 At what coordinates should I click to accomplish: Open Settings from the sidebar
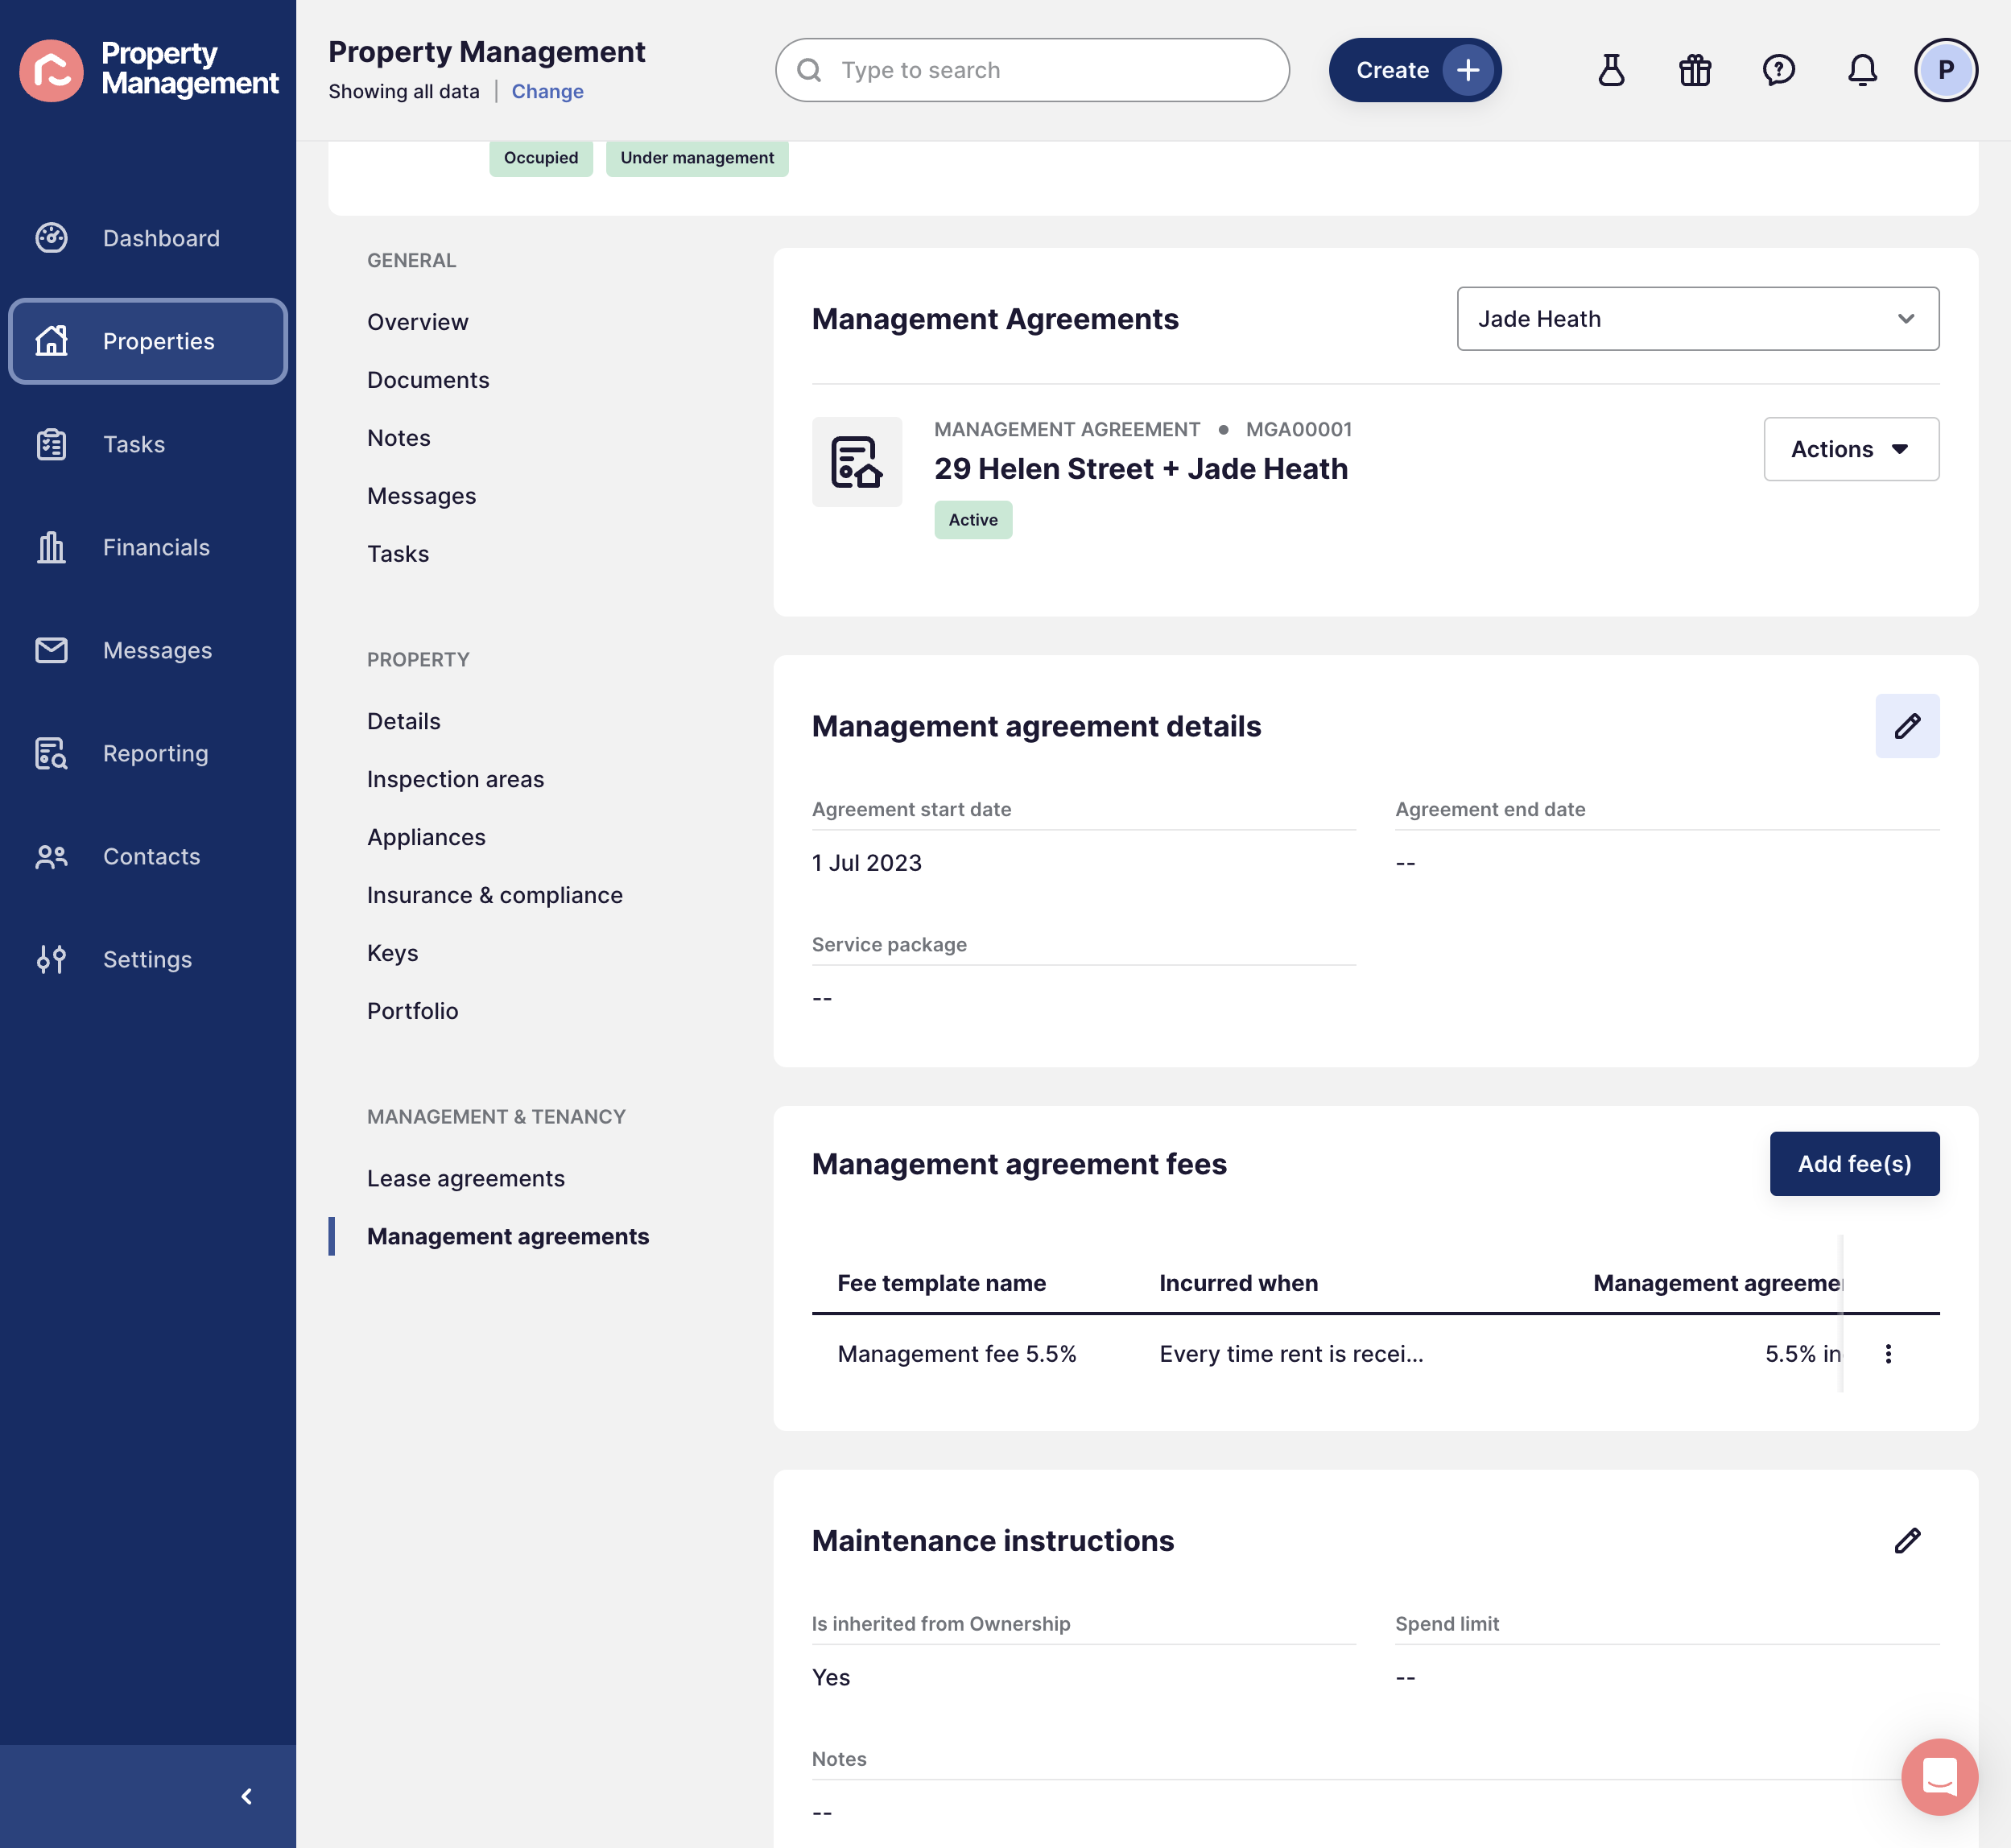pos(148,959)
